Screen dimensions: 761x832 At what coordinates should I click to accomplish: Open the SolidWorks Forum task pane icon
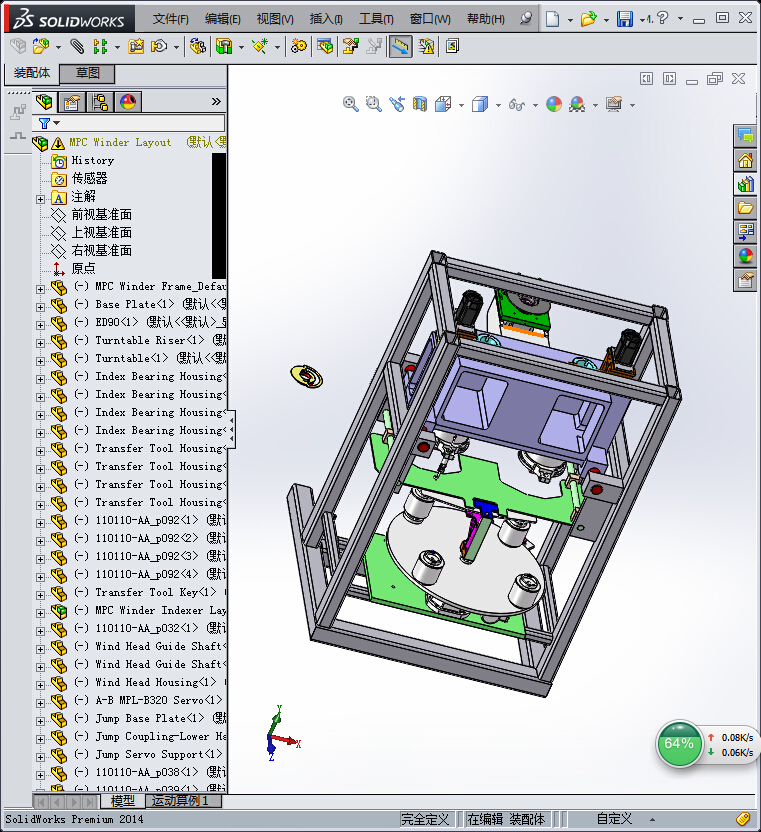click(746, 136)
